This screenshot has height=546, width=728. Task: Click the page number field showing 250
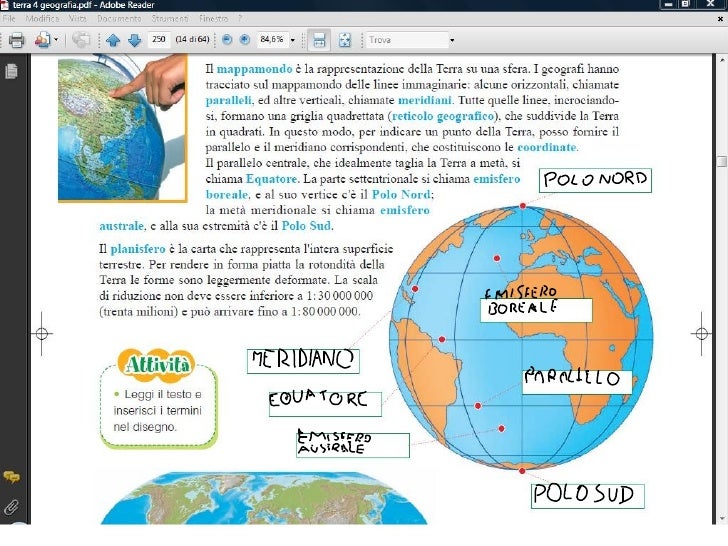pyautogui.click(x=159, y=39)
